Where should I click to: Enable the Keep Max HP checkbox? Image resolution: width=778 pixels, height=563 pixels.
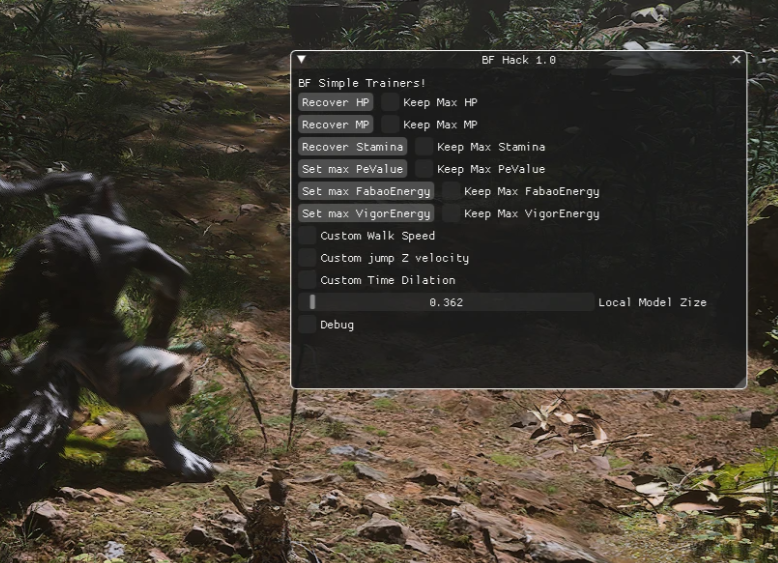coord(390,102)
